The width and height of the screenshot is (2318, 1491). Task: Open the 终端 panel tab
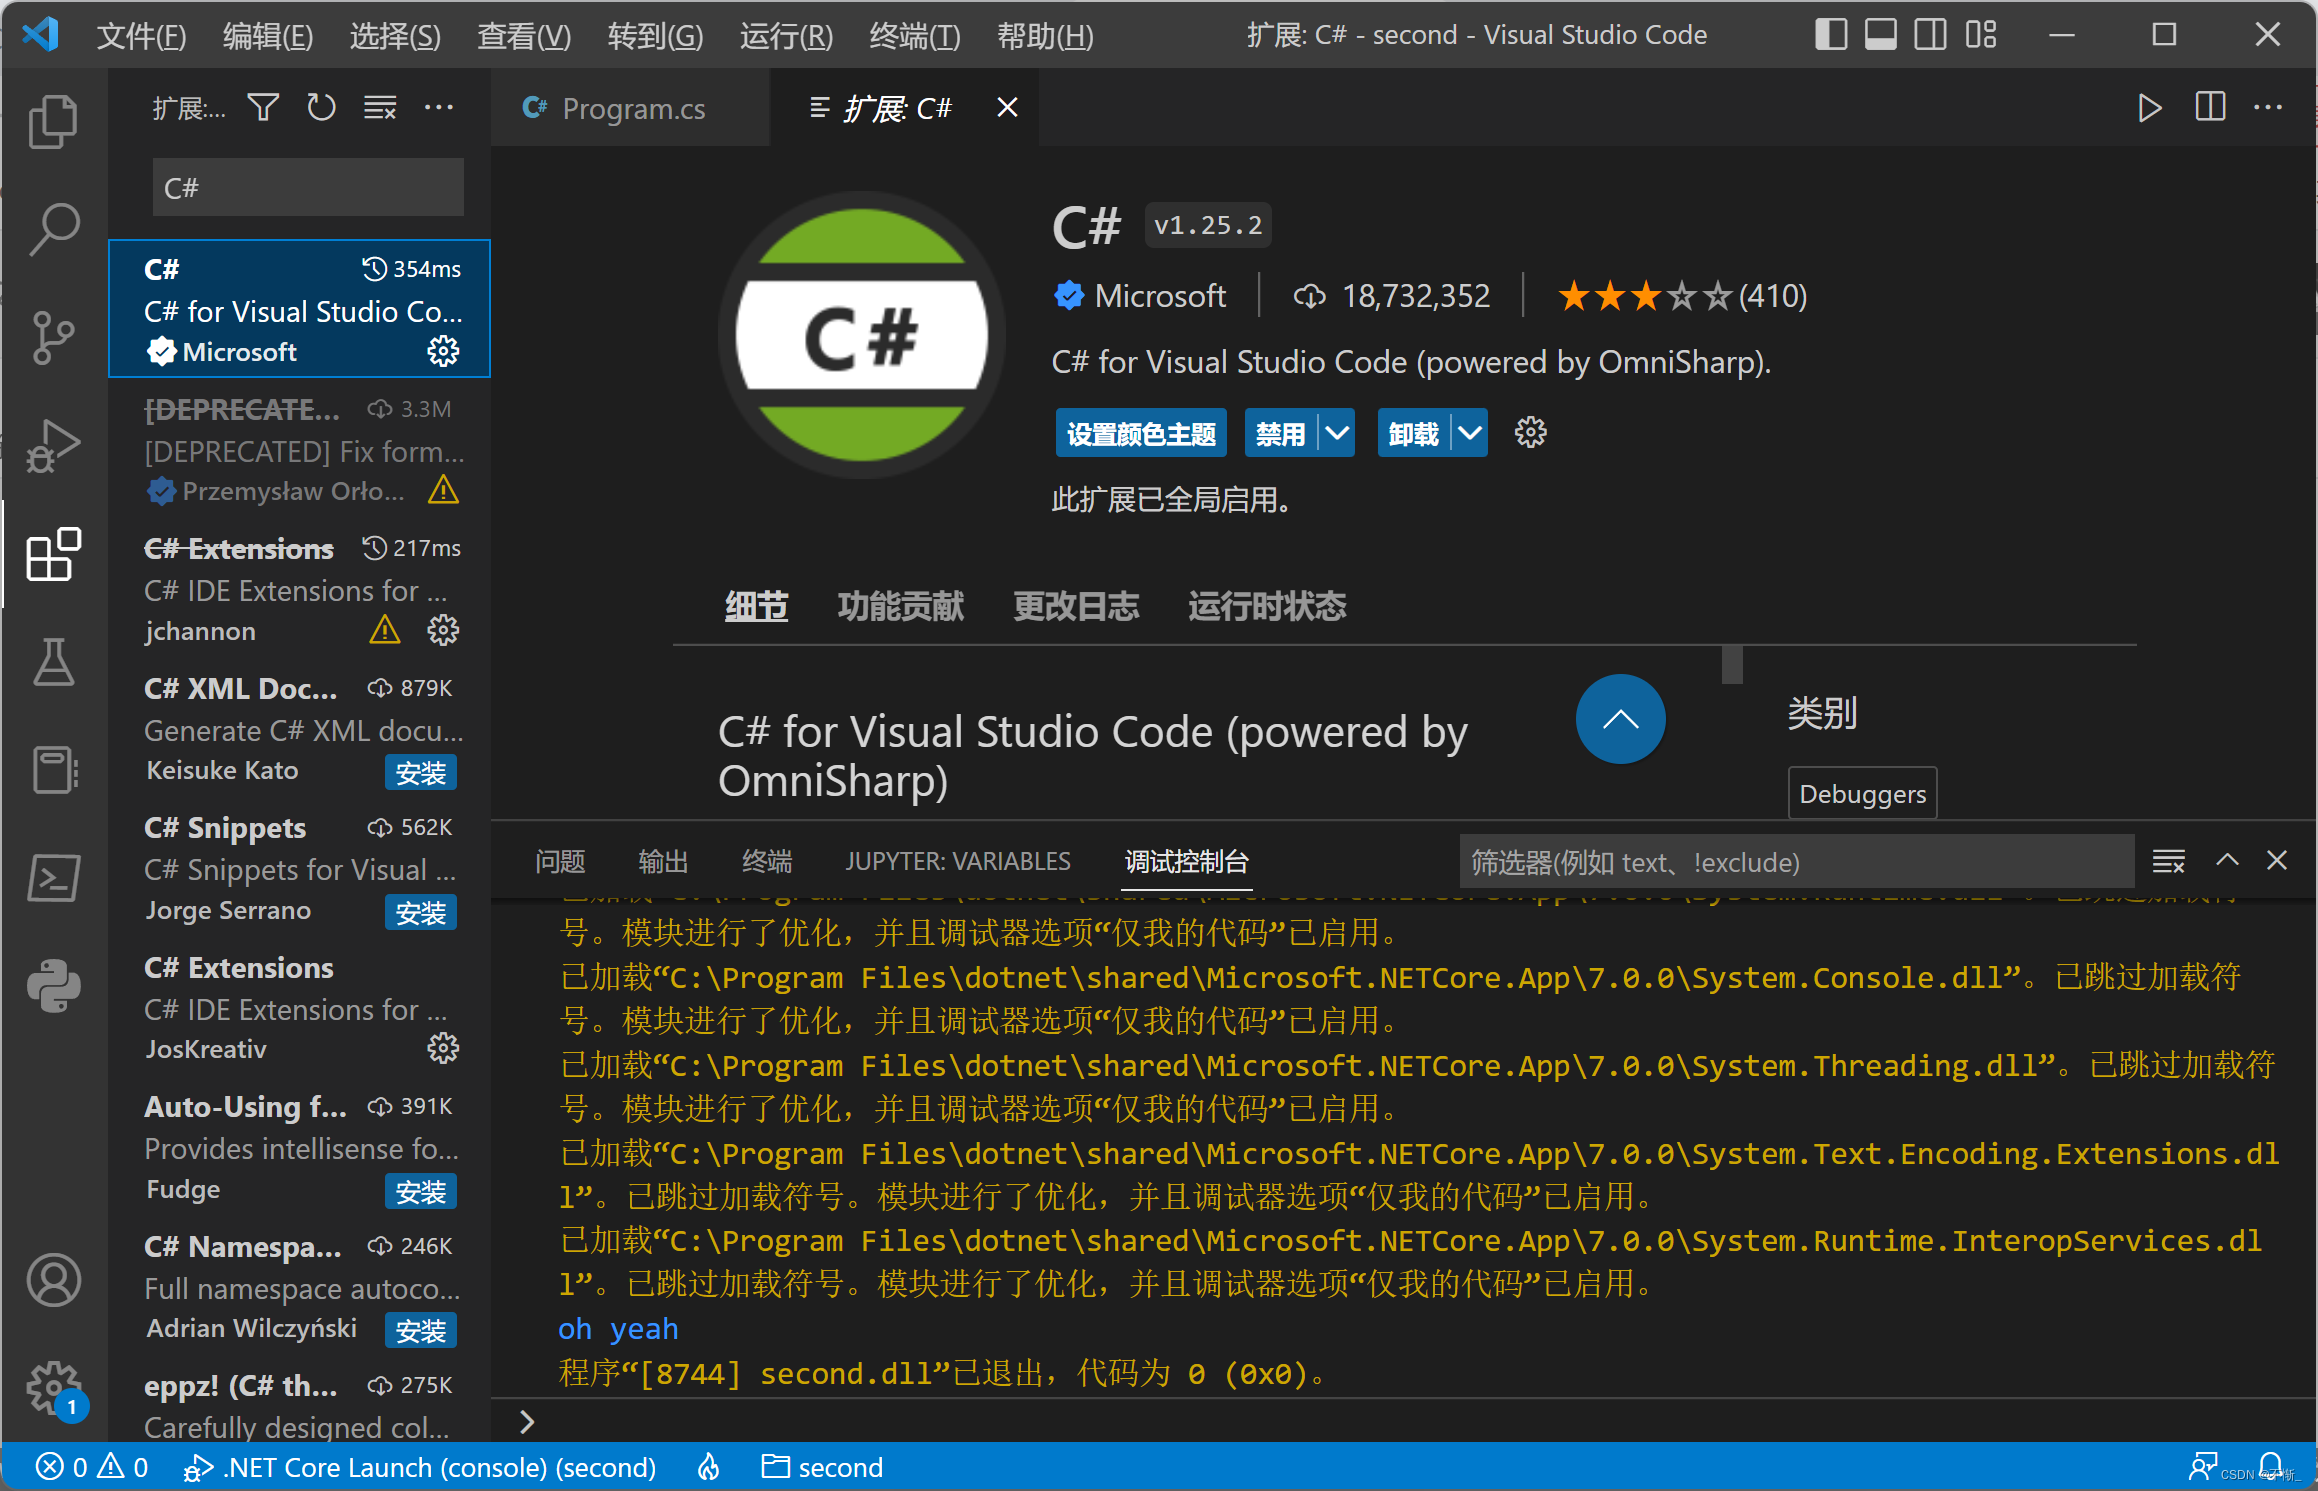point(767,861)
